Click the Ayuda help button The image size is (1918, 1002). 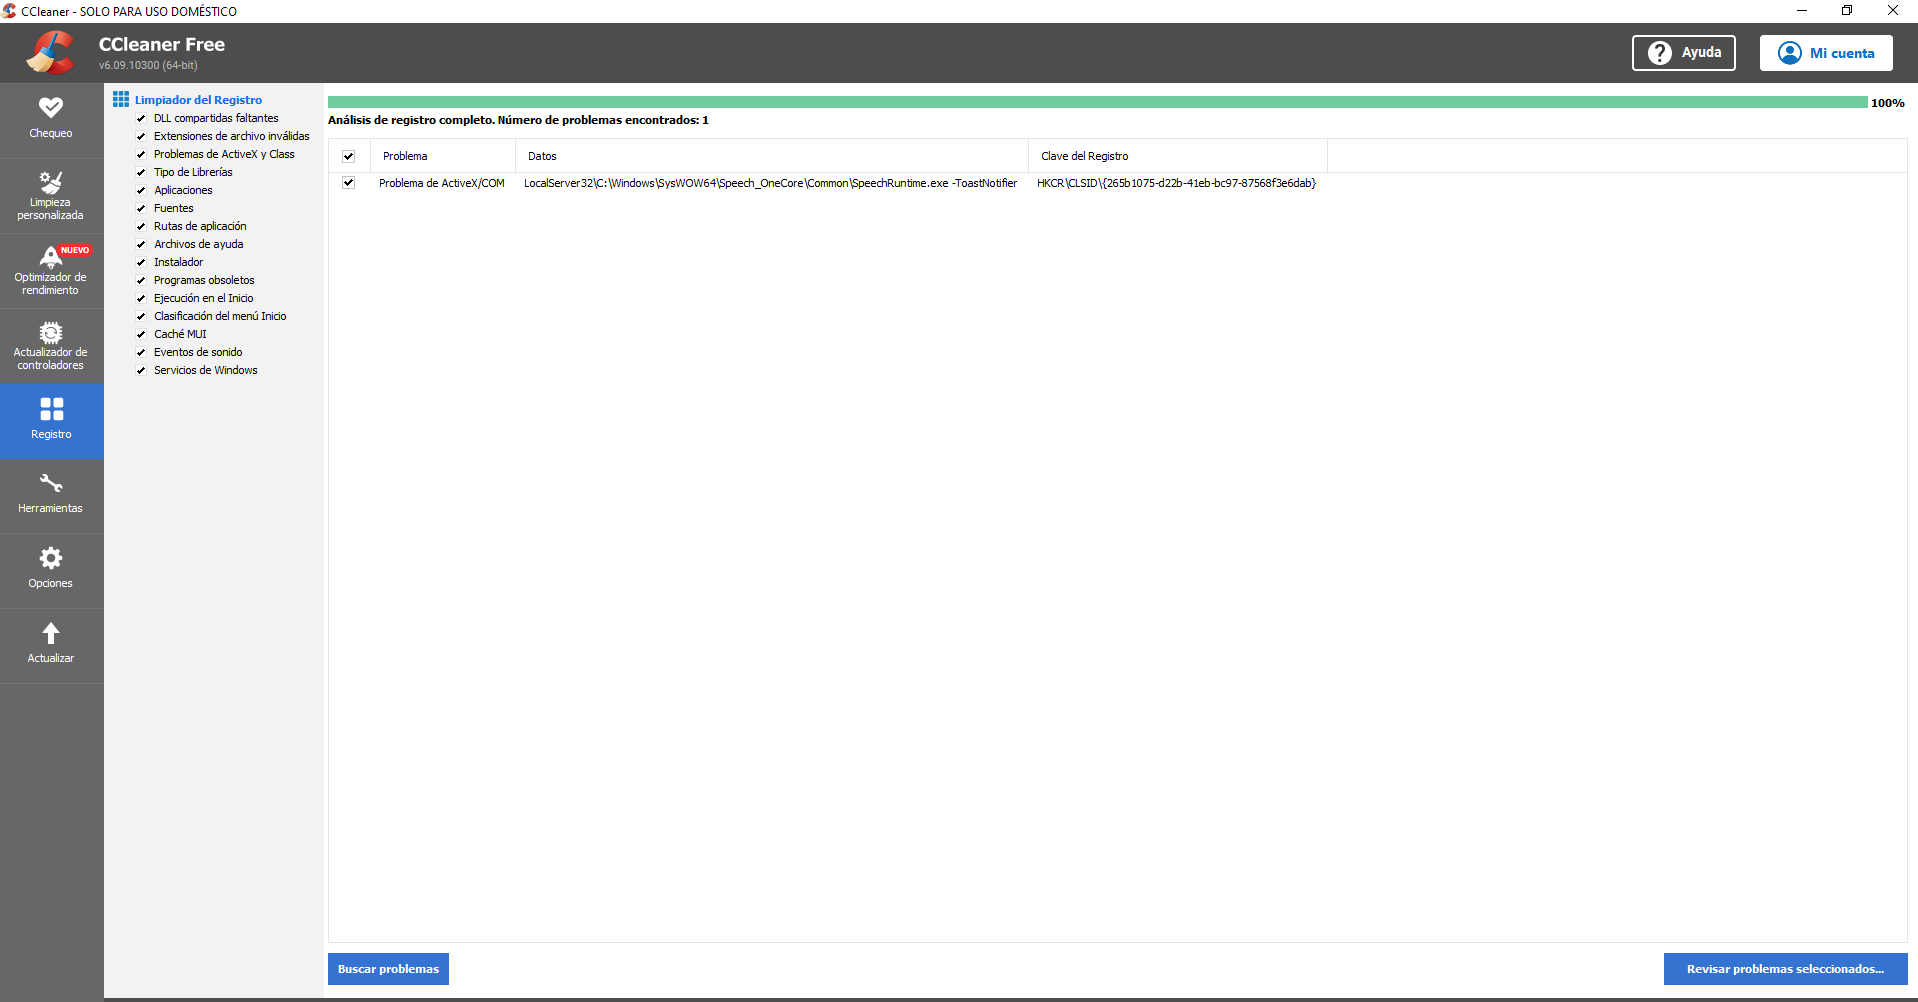pos(1683,53)
